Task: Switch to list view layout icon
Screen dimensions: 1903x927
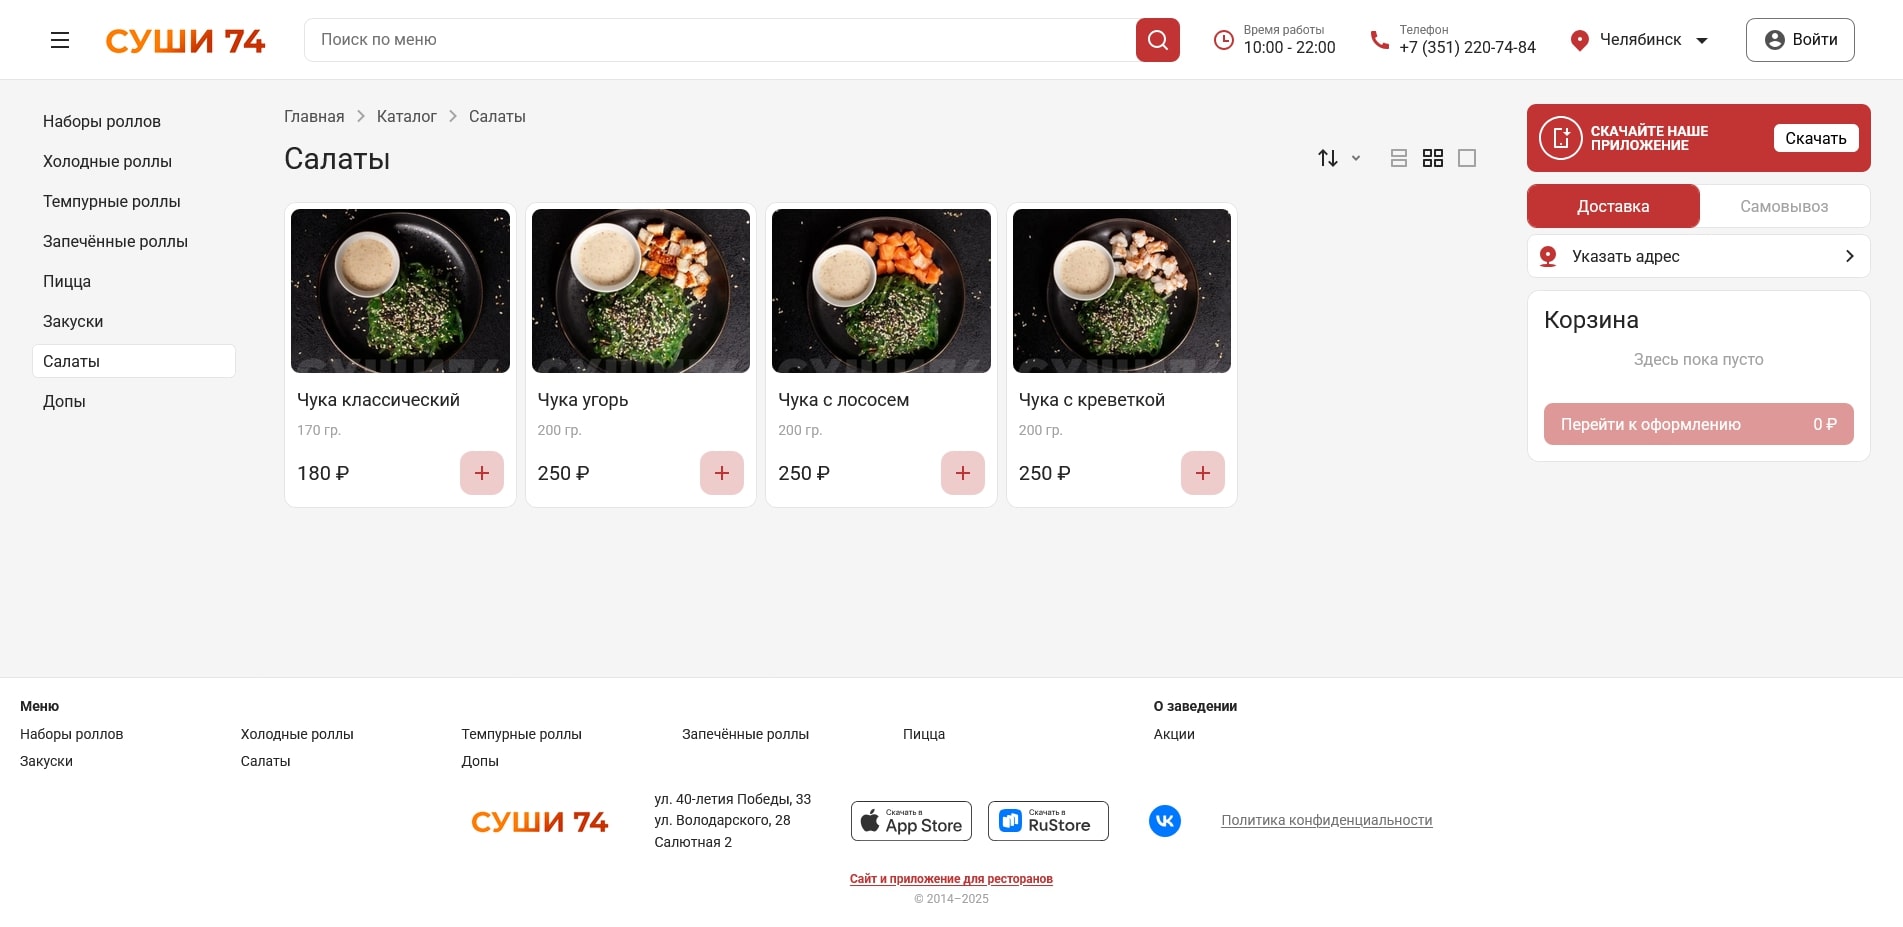Action: click(x=1398, y=158)
